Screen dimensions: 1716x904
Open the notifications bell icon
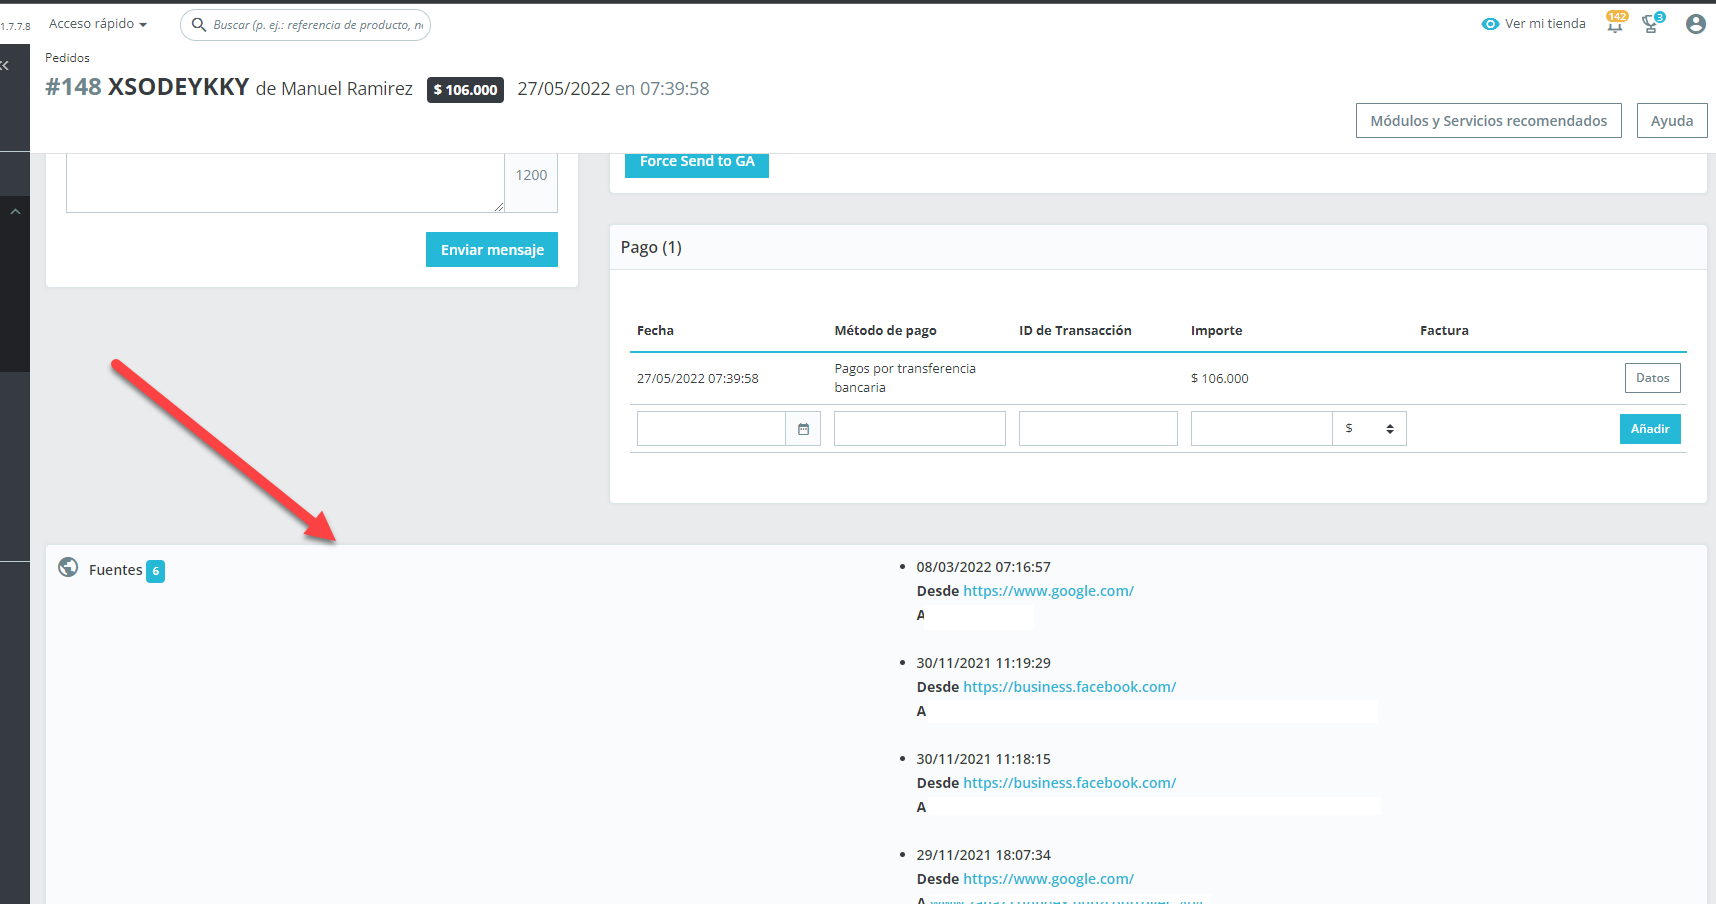click(x=1615, y=24)
